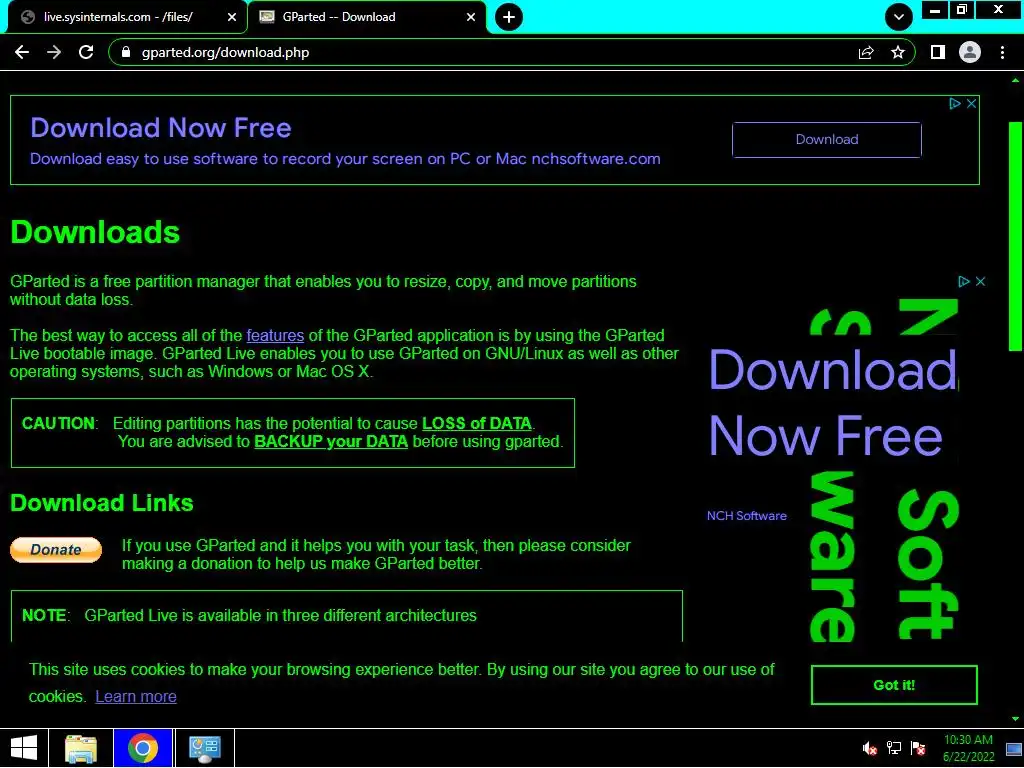The image size is (1024, 768).
Task: Restore down the Chrome window
Action: click(961, 10)
